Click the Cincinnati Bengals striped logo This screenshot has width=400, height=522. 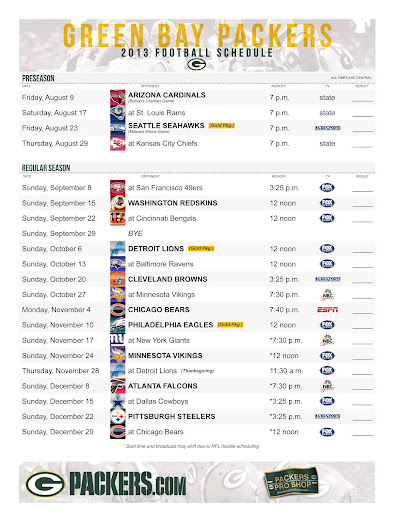[118, 218]
